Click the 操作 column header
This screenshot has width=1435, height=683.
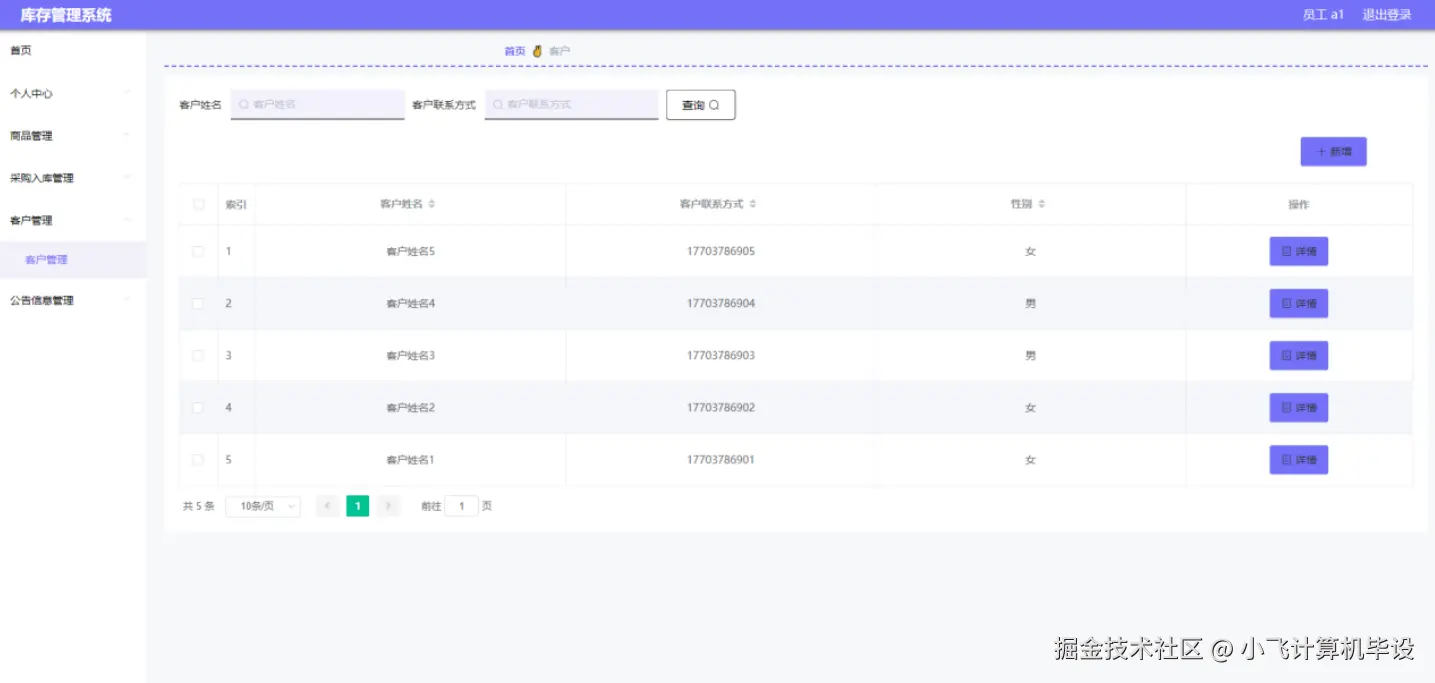(1298, 204)
